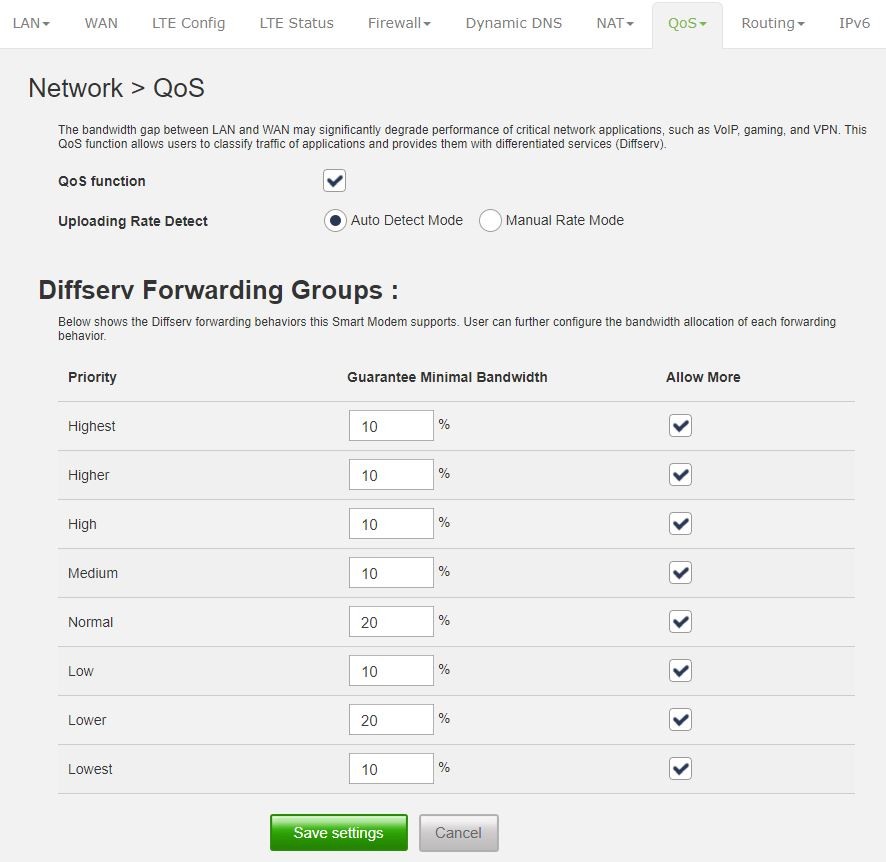Select Manual Rate Mode radio button

point(490,220)
